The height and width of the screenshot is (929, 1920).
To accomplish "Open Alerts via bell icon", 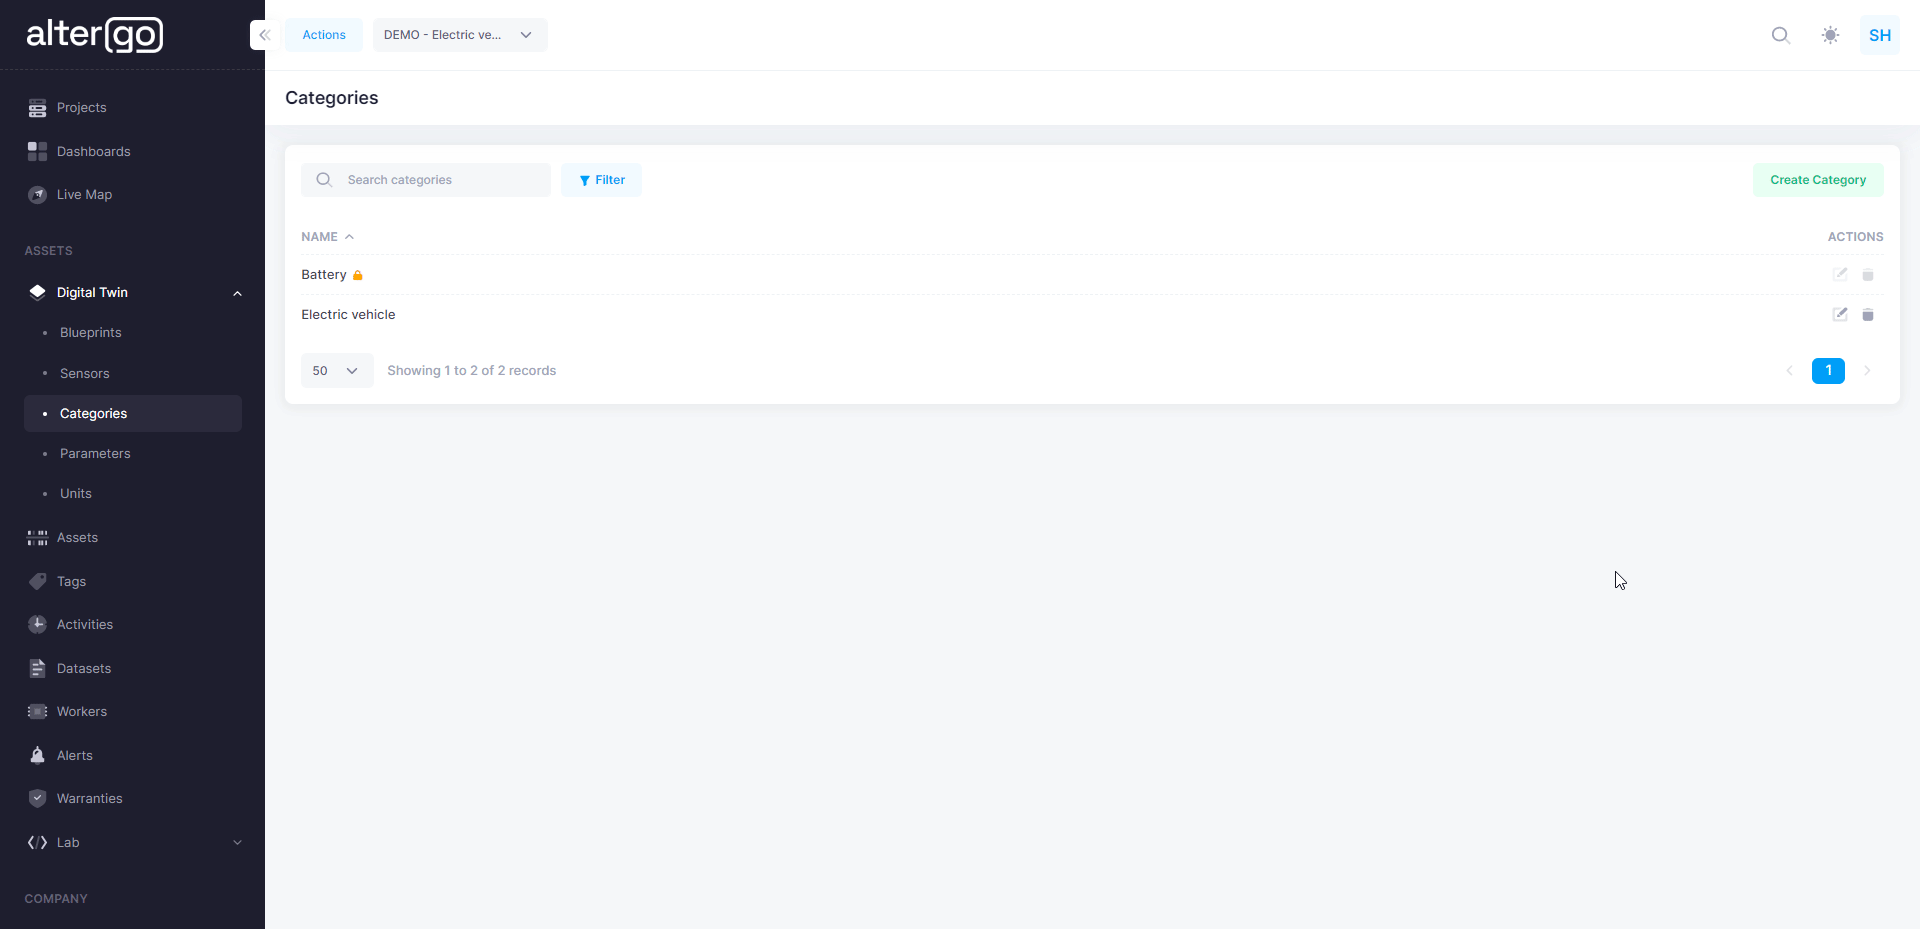I will click(x=37, y=755).
